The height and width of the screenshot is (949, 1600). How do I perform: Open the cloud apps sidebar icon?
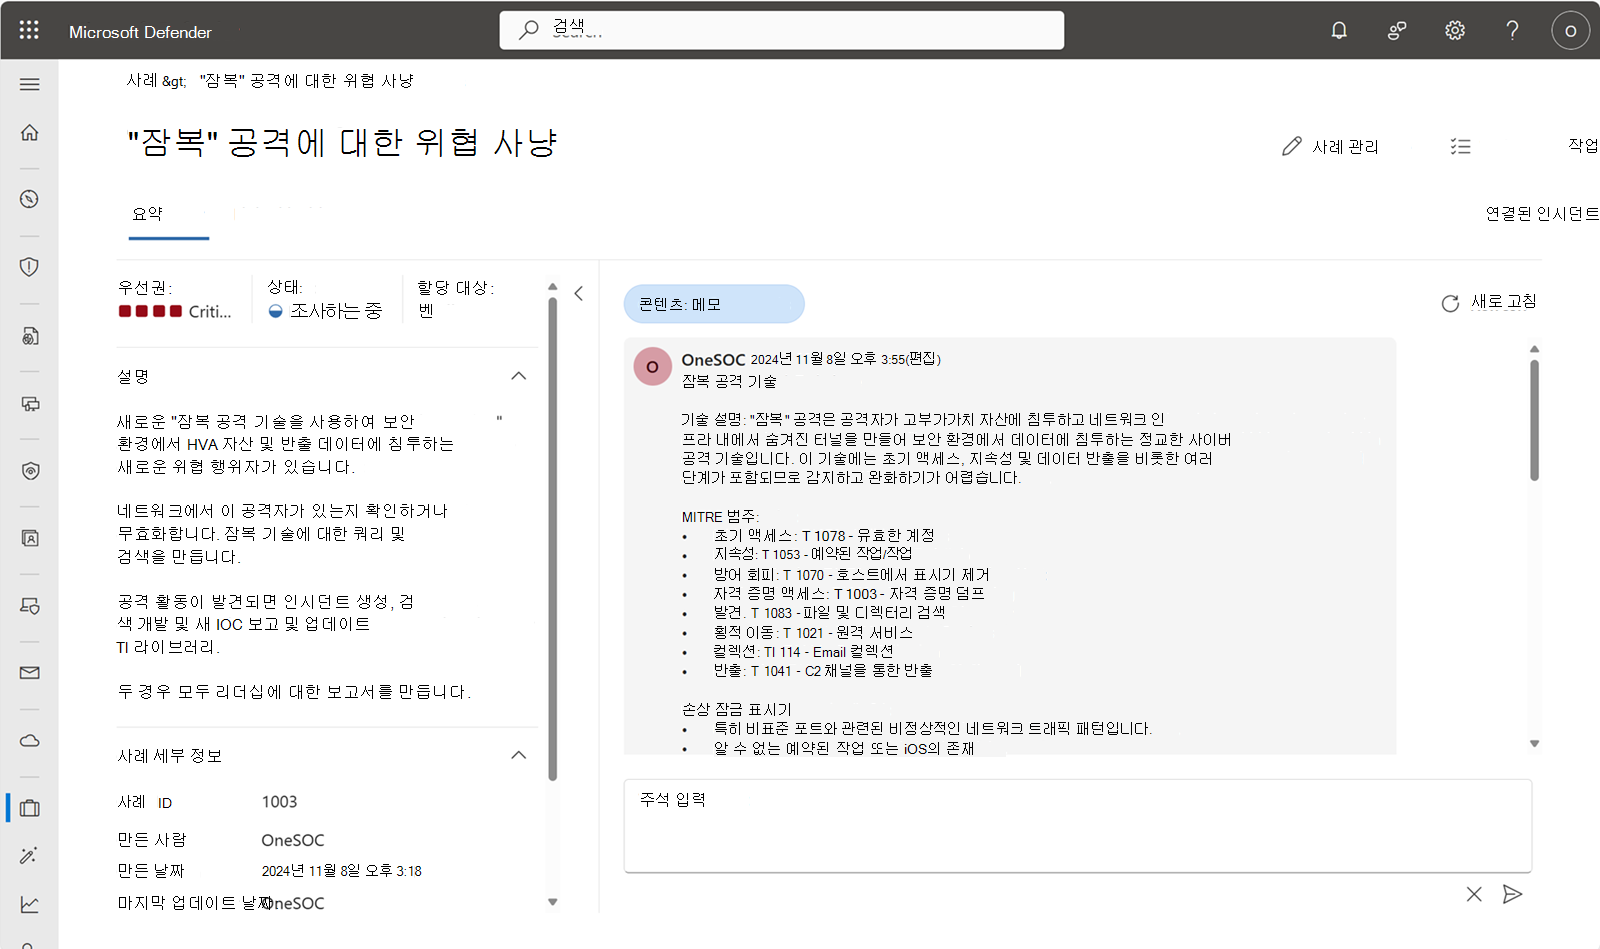(x=30, y=741)
